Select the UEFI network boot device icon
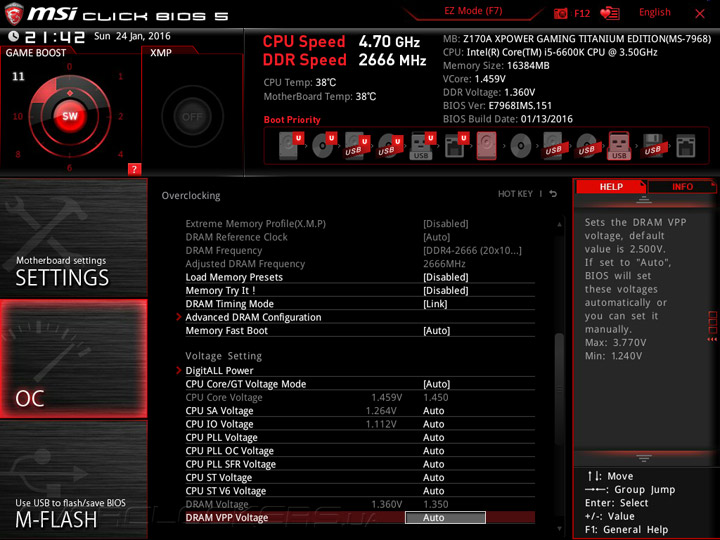This screenshot has height=540, width=720. point(456,146)
